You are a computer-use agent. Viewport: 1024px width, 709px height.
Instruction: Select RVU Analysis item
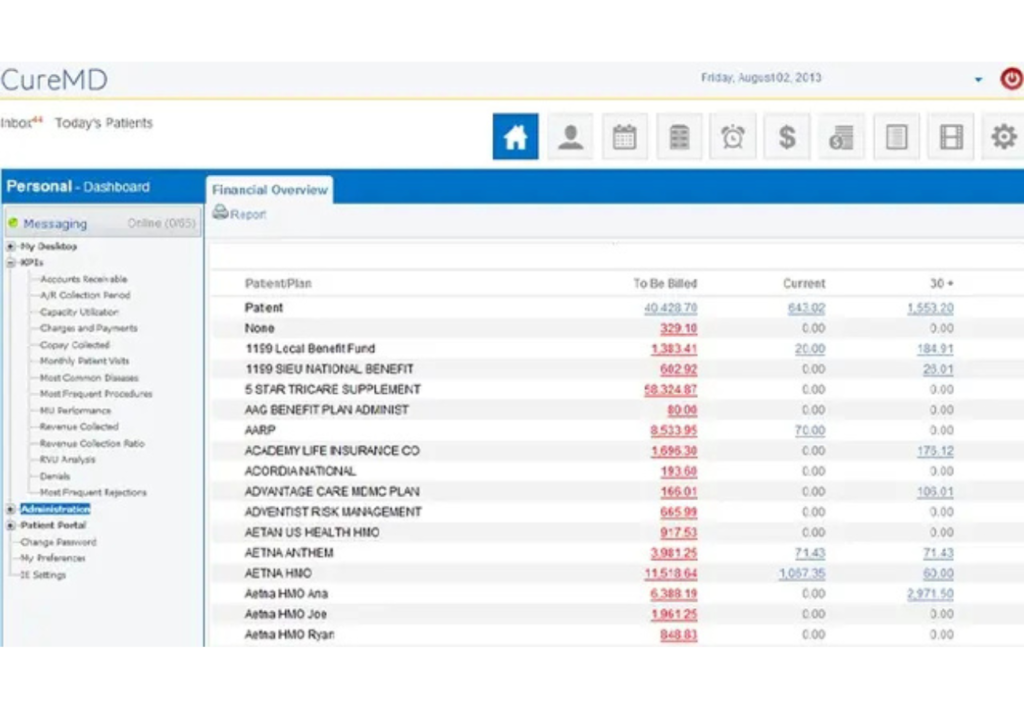[67, 460]
